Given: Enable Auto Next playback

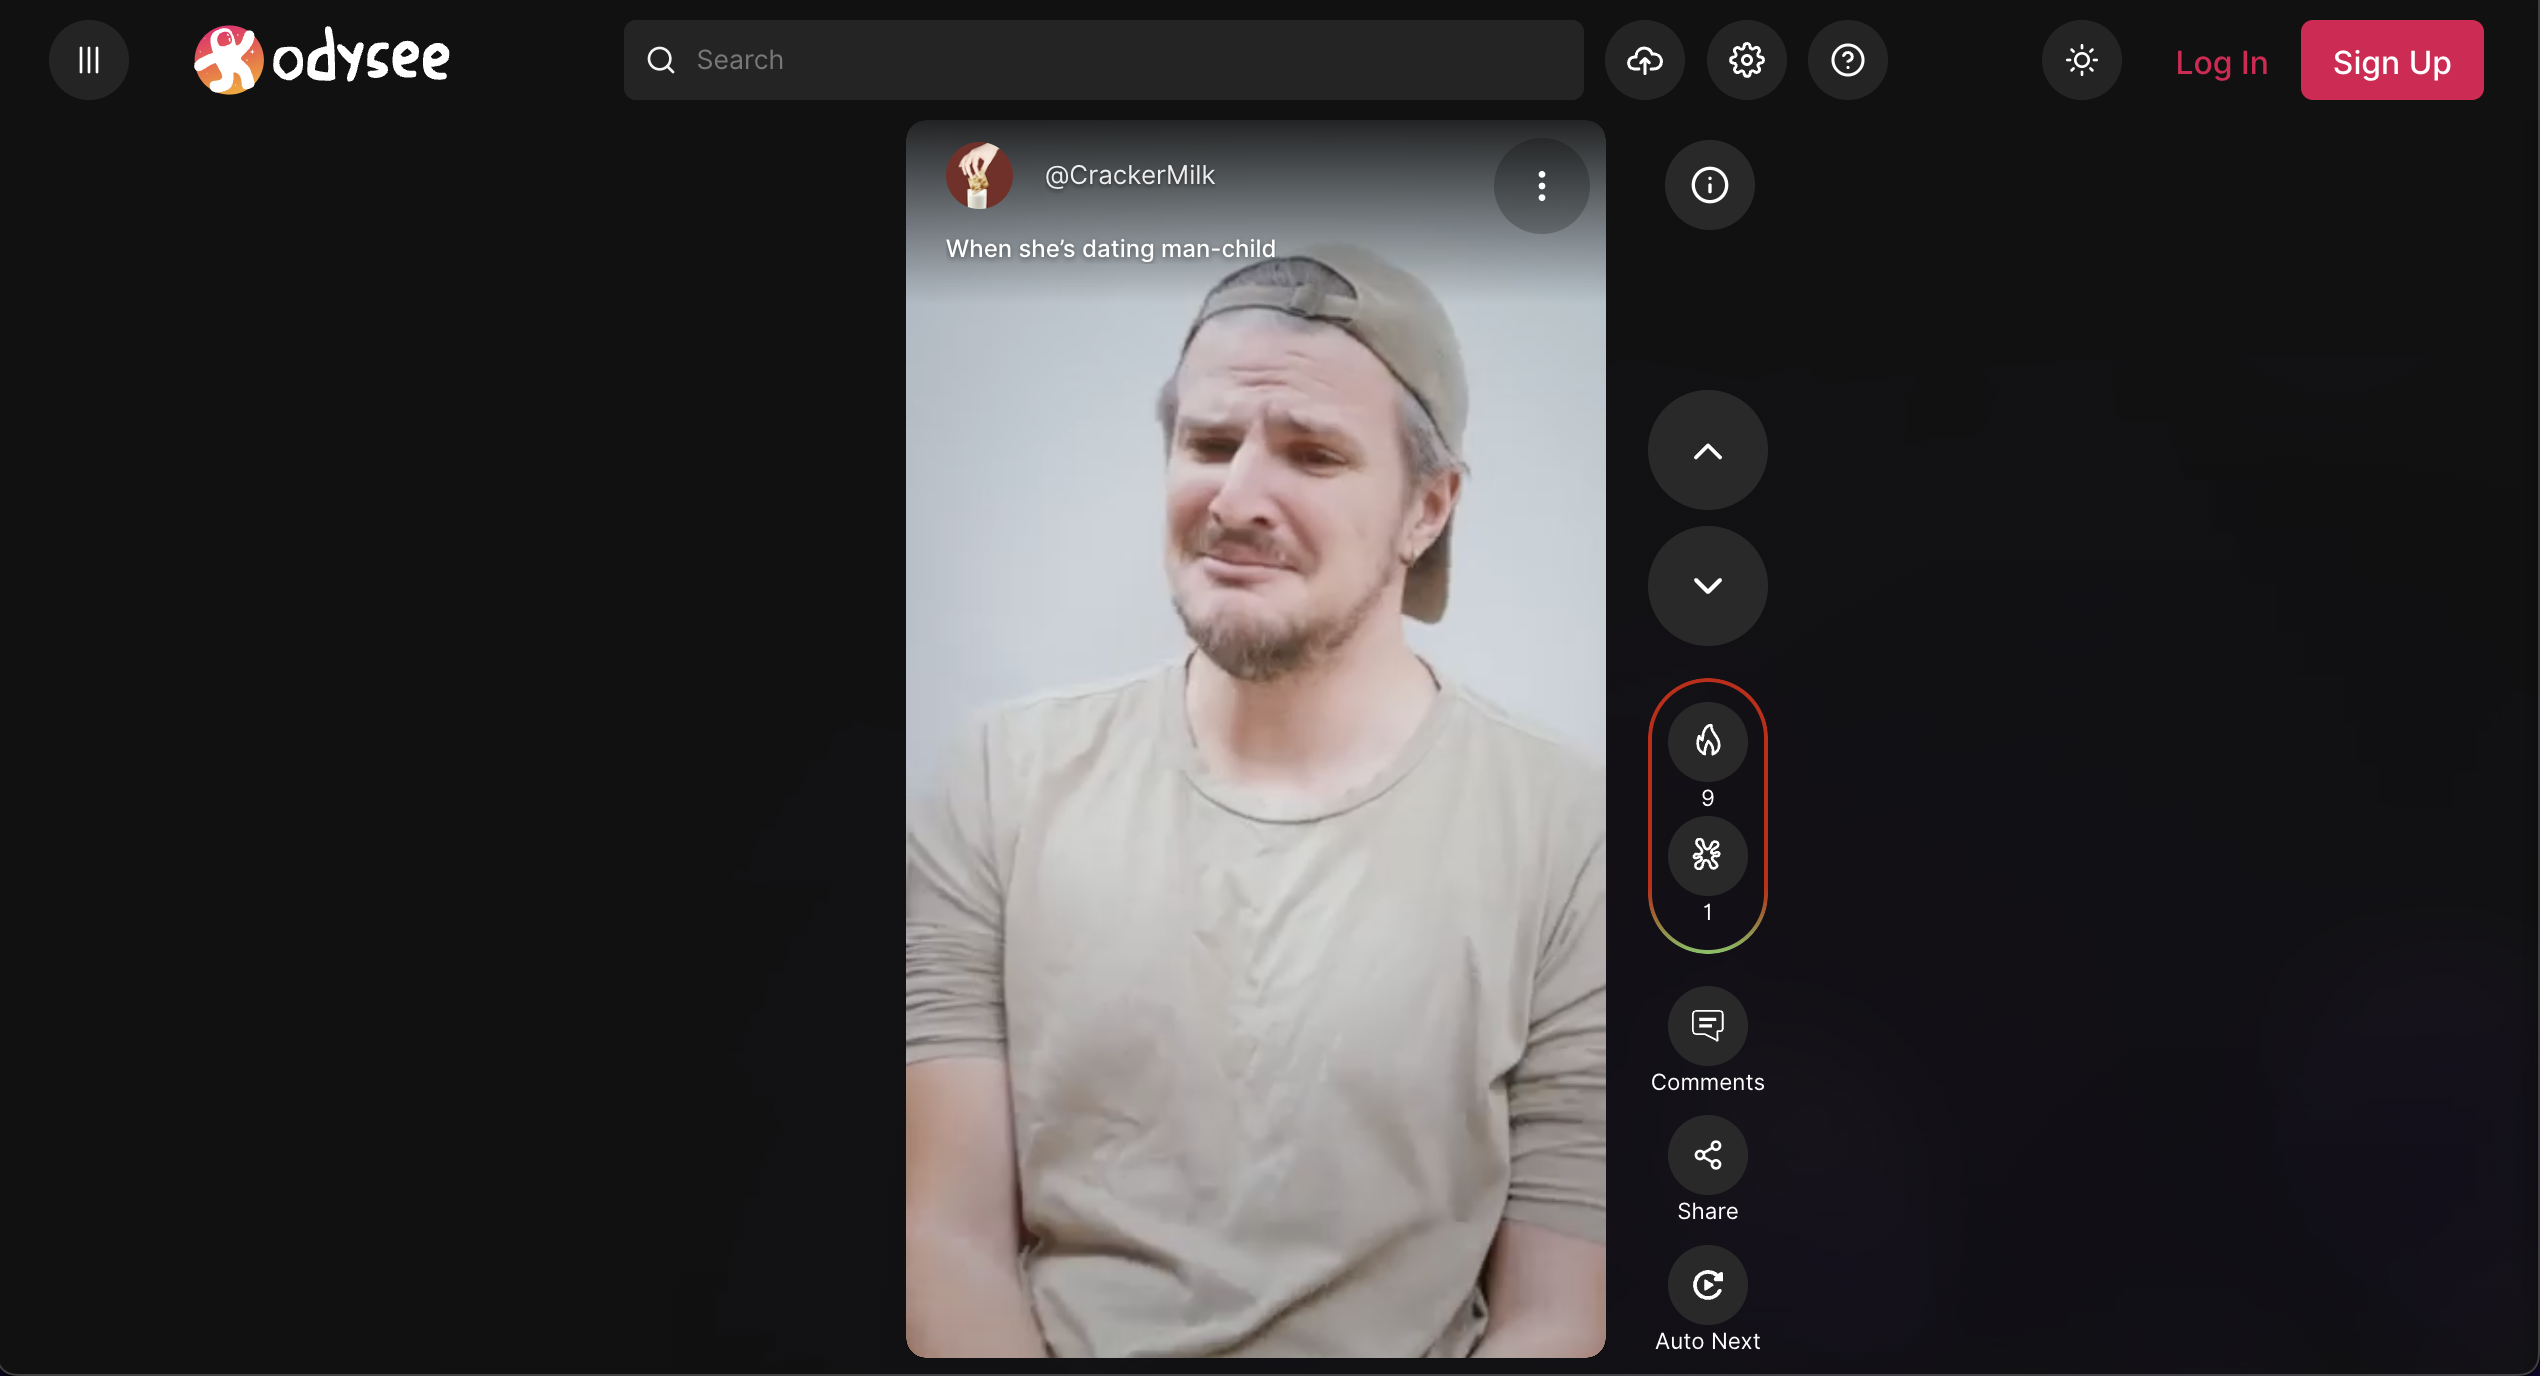Looking at the screenshot, I should (1707, 1286).
